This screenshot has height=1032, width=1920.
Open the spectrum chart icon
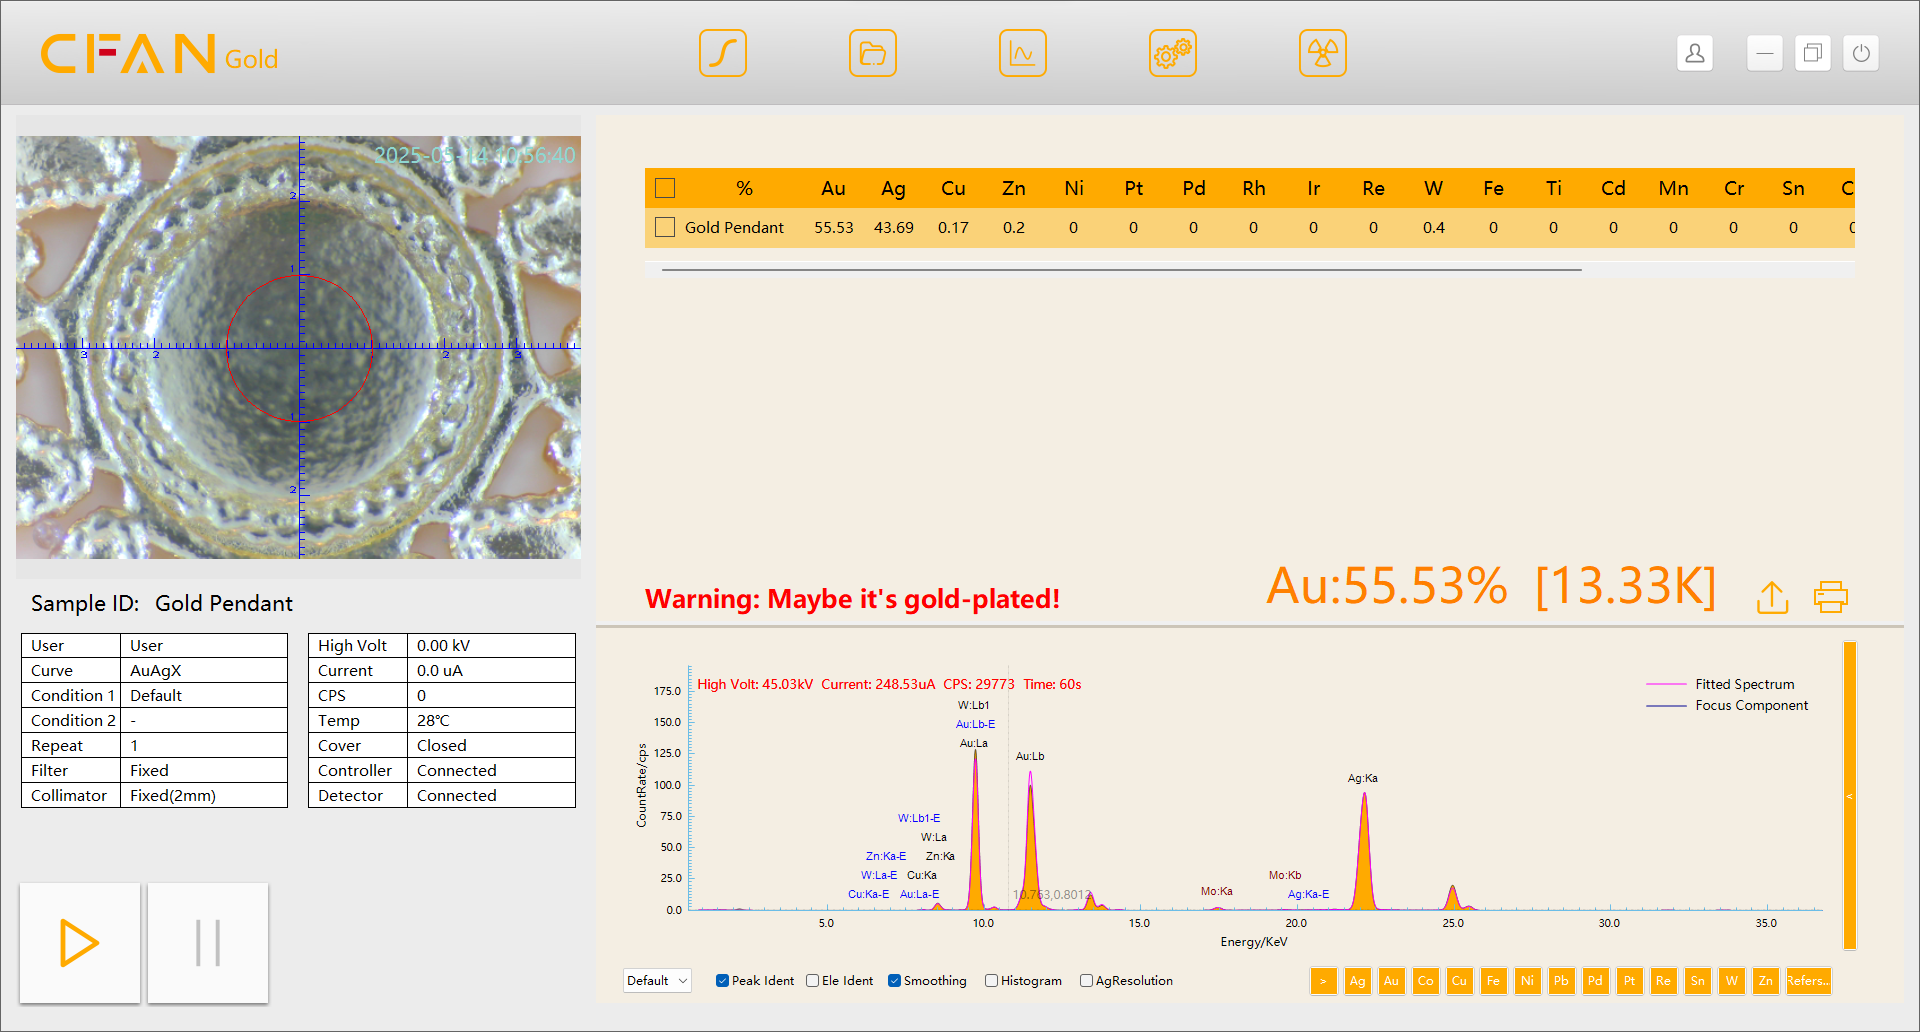1023,53
